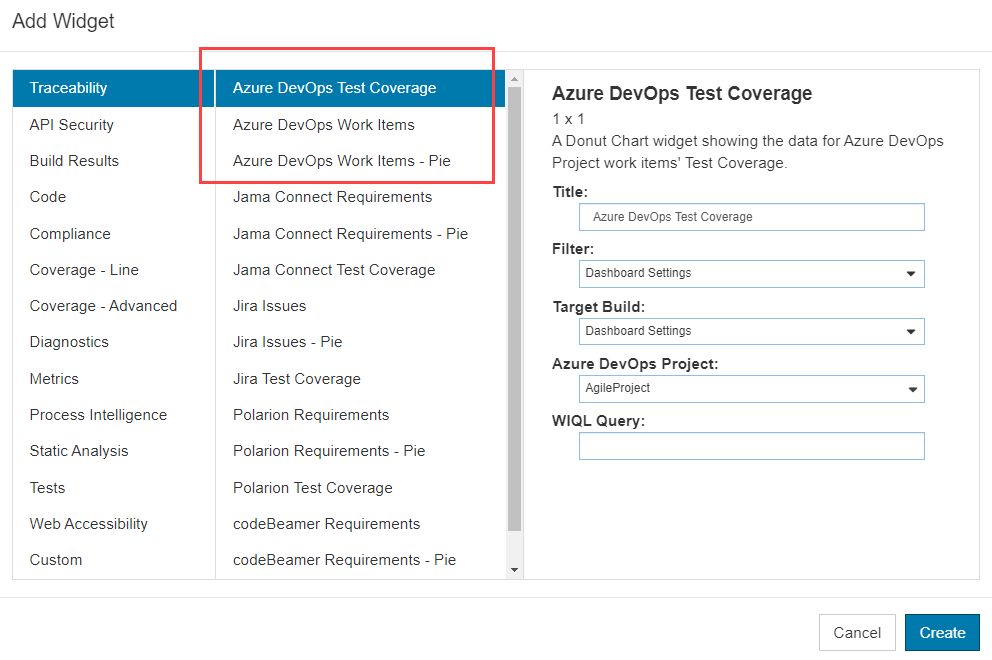The width and height of the screenshot is (992, 660).
Task: Choose the Jira Issues widget
Action: pos(270,306)
